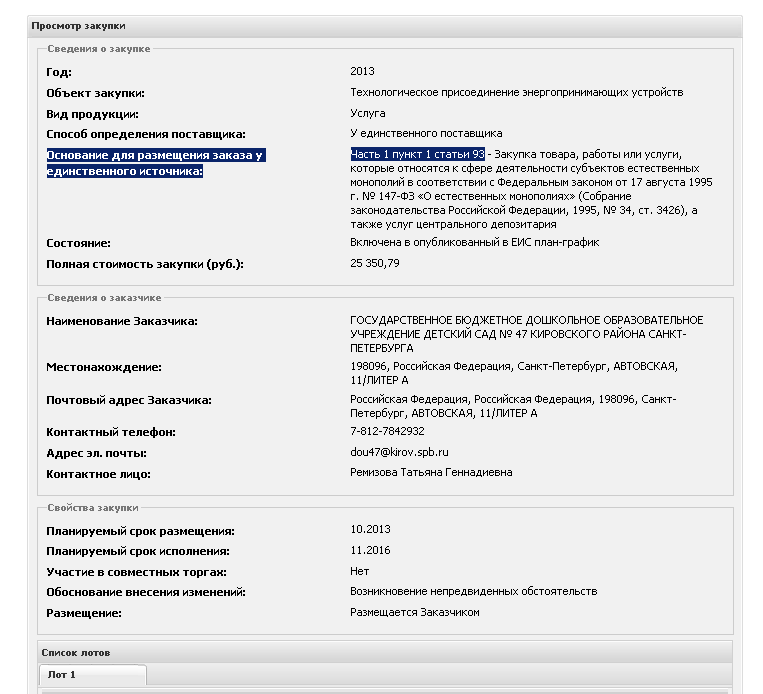Click the Включена в опубликованный в ЕИС status text
Screen dimensions: 763x694
click(475, 242)
